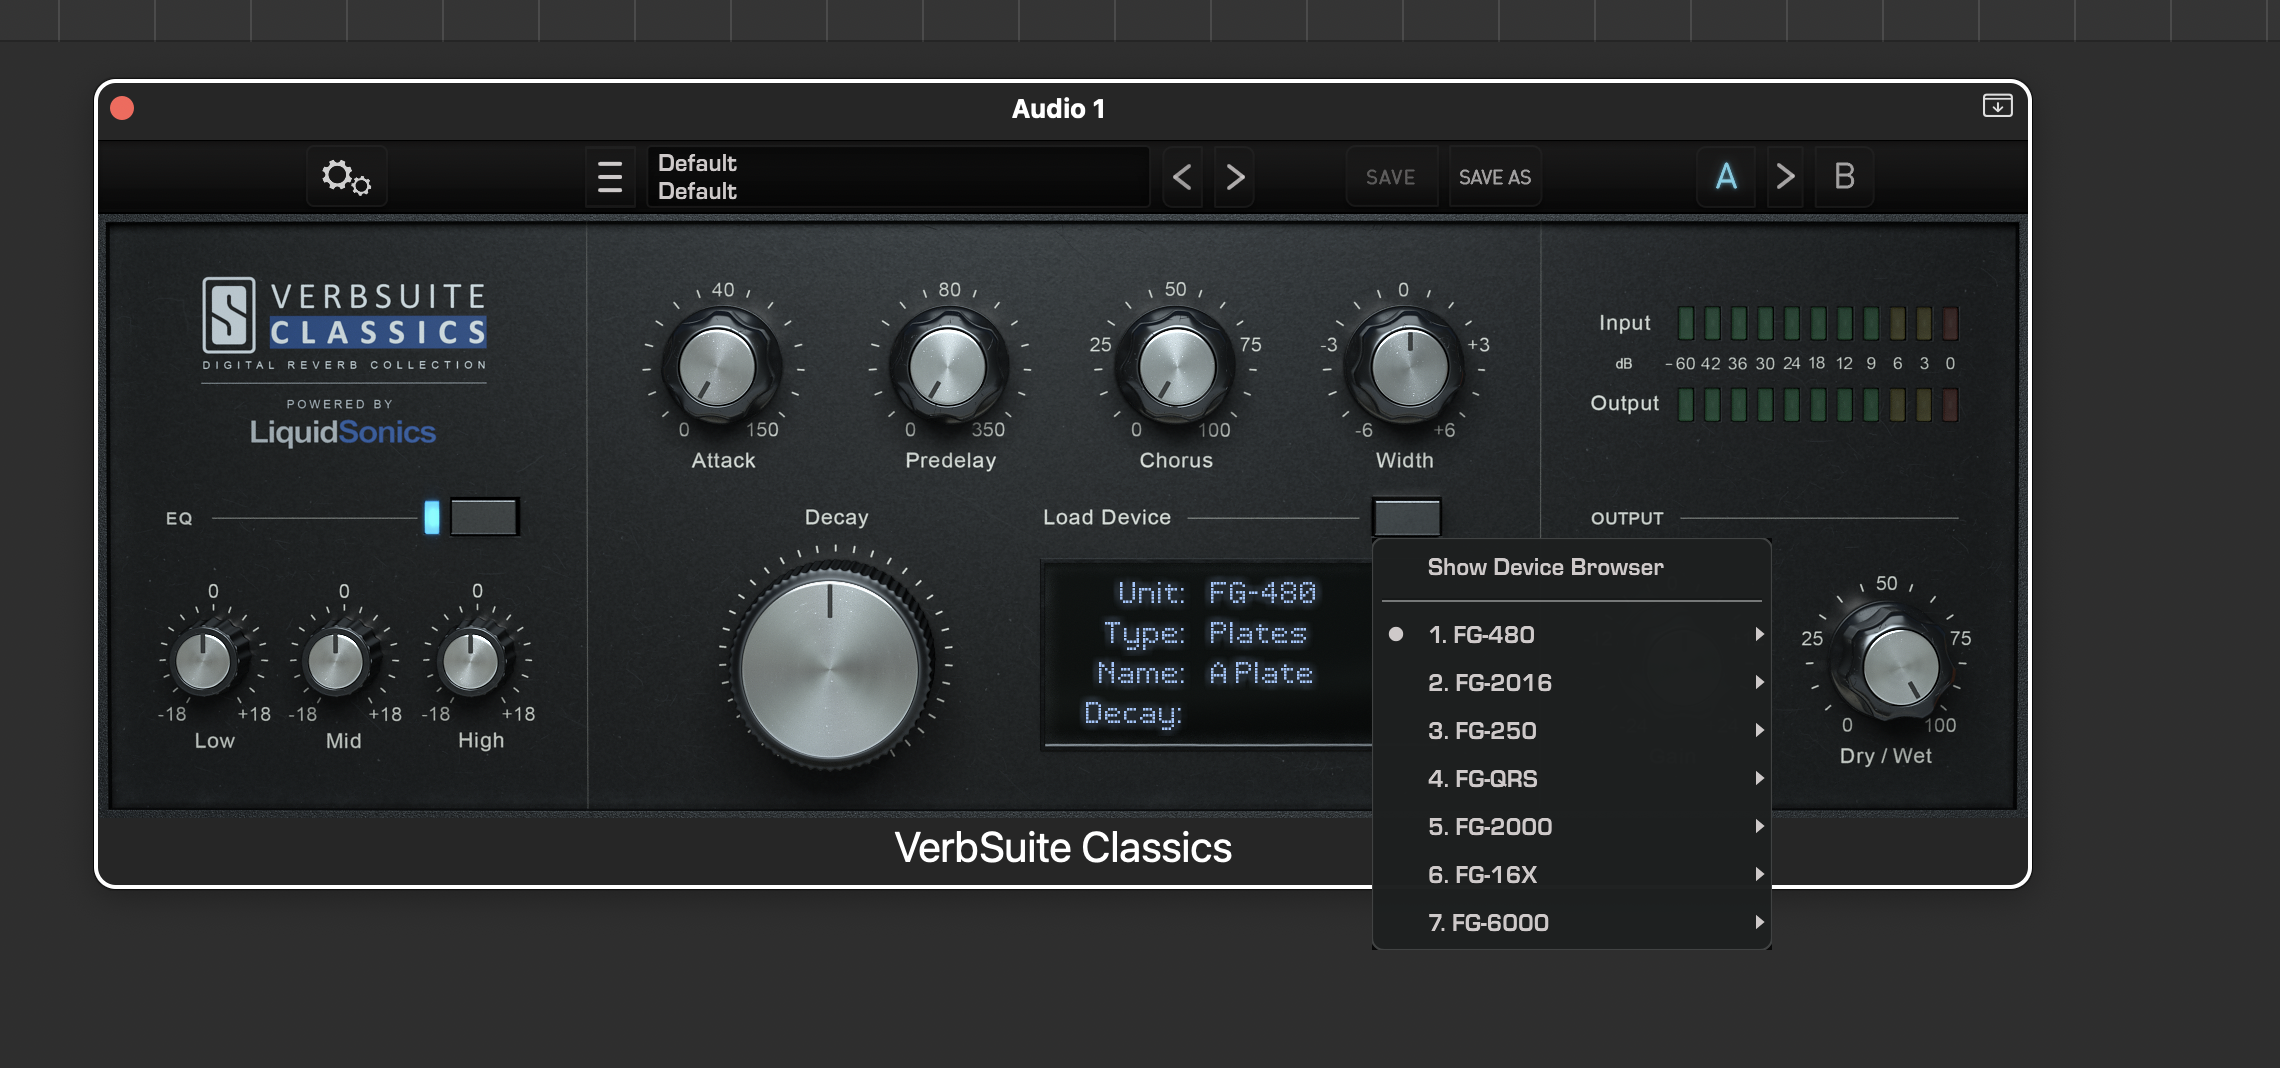Go to next preset arrow
2280x1068 pixels.
1235,177
